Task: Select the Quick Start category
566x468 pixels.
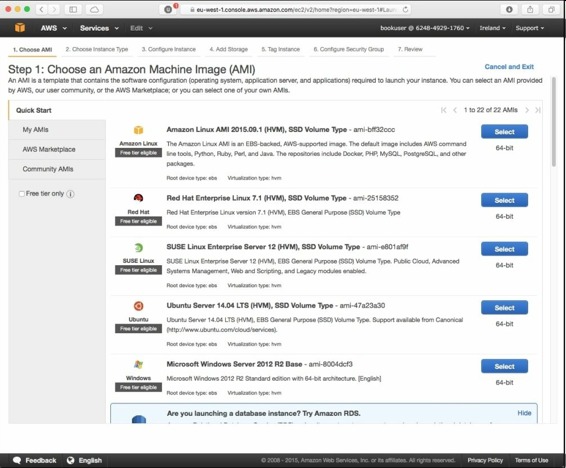Action: [x=57, y=110]
